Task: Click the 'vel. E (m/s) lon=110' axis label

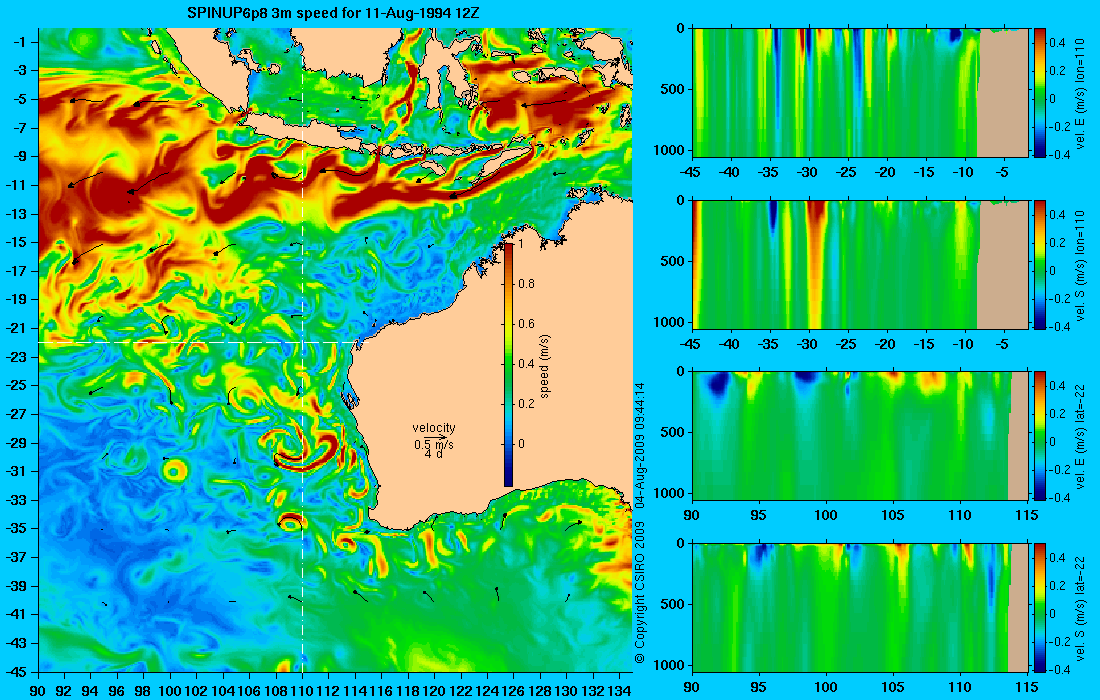Action: [1081, 93]
